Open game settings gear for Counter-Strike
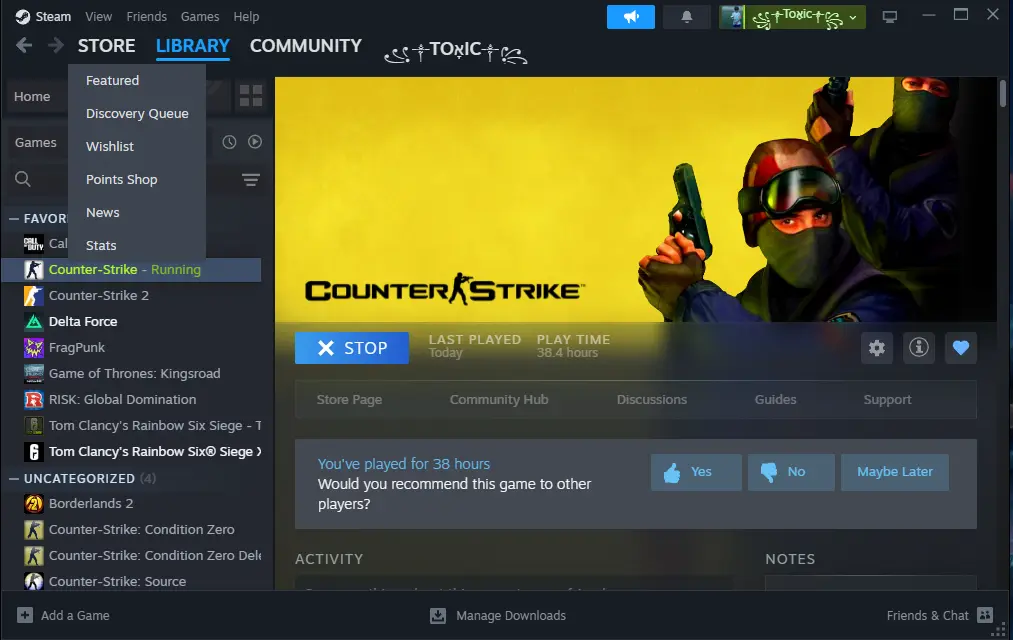This screenshot has width=1013, height=640. 877,348
